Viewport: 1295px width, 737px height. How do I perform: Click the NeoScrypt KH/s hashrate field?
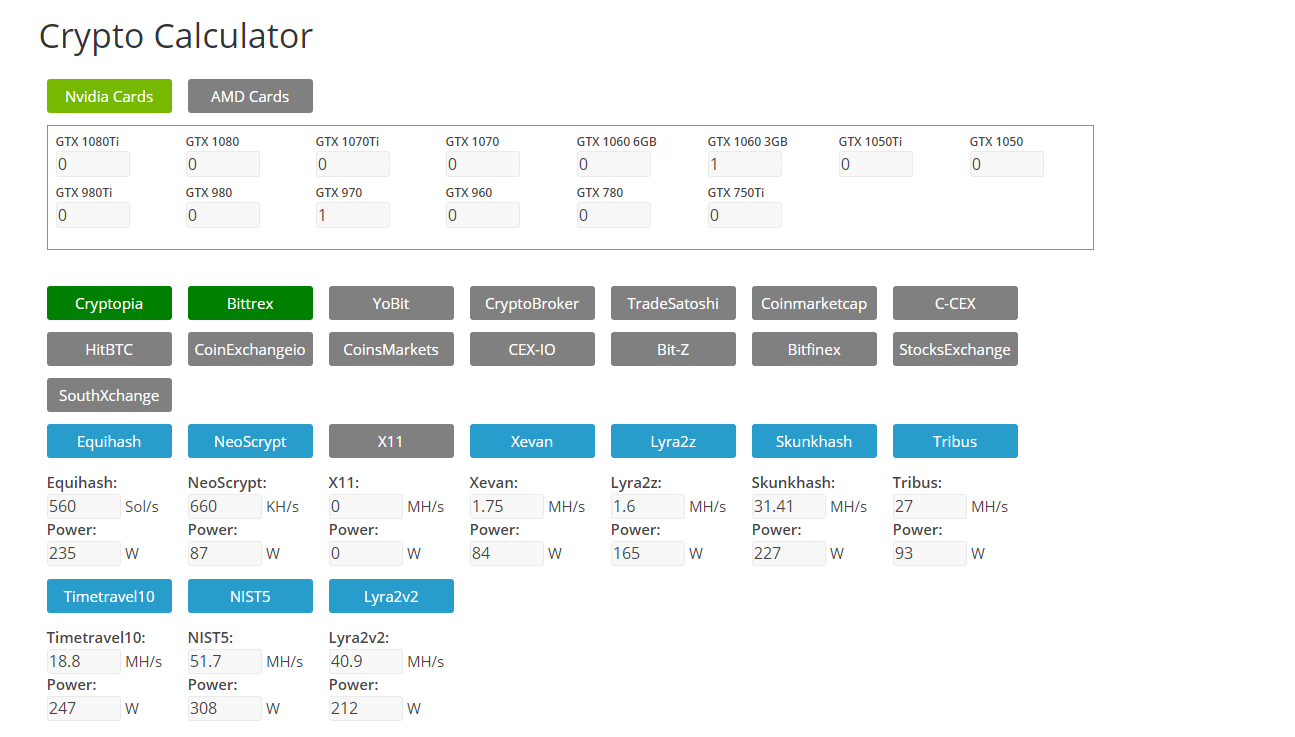(x=225, y=506)
